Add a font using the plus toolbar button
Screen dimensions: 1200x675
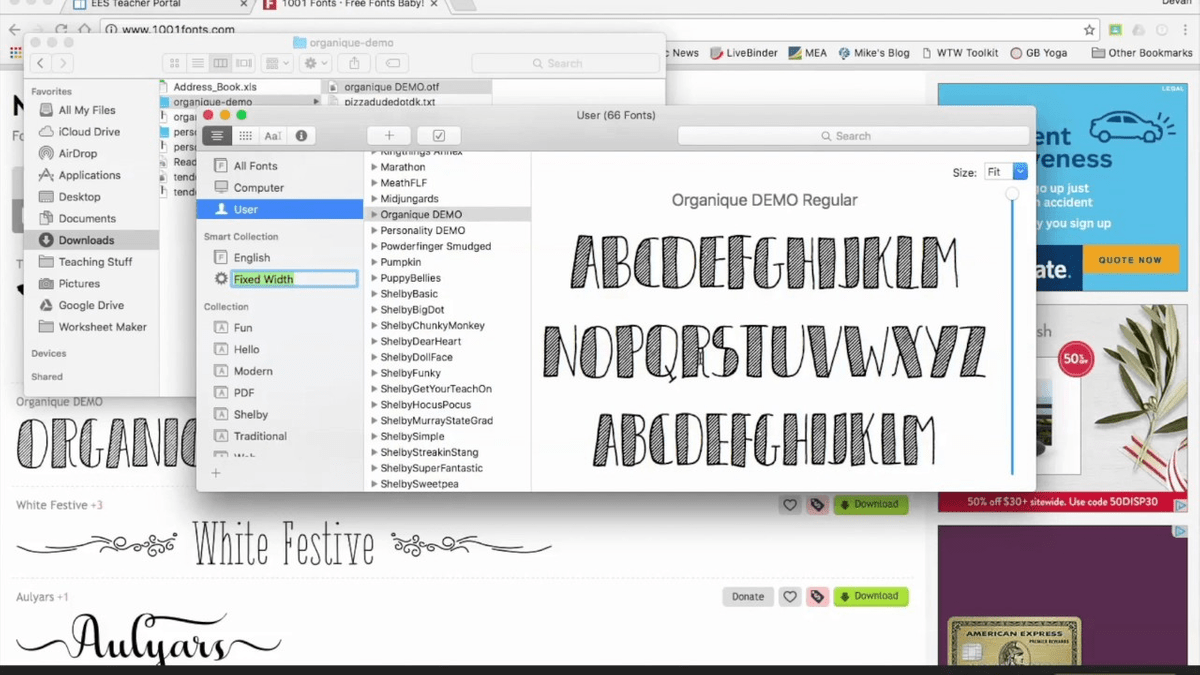[x=389, y=136]
